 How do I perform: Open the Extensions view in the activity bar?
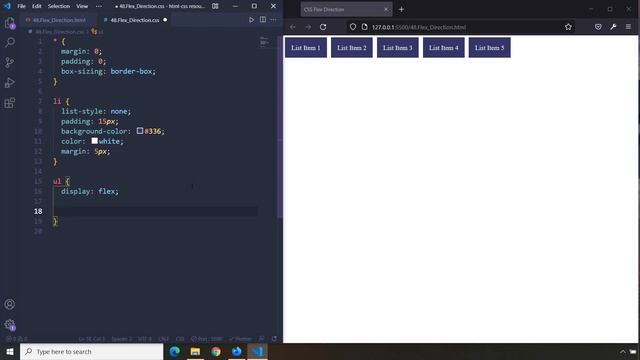[x=10, y=102]
